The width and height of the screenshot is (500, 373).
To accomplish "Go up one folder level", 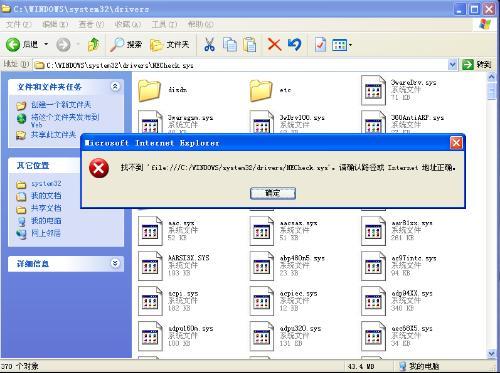I will [x=94, y=44].
